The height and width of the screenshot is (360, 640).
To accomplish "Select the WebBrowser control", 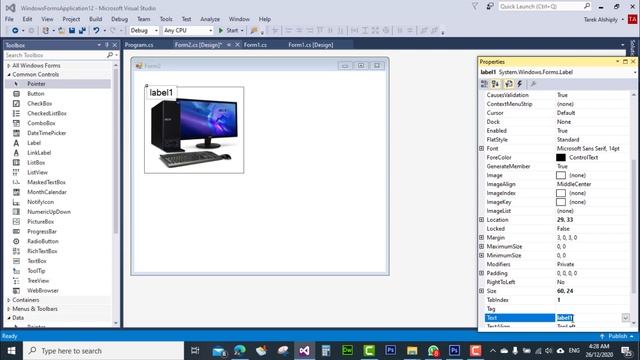I will click(x=57, y=290).
